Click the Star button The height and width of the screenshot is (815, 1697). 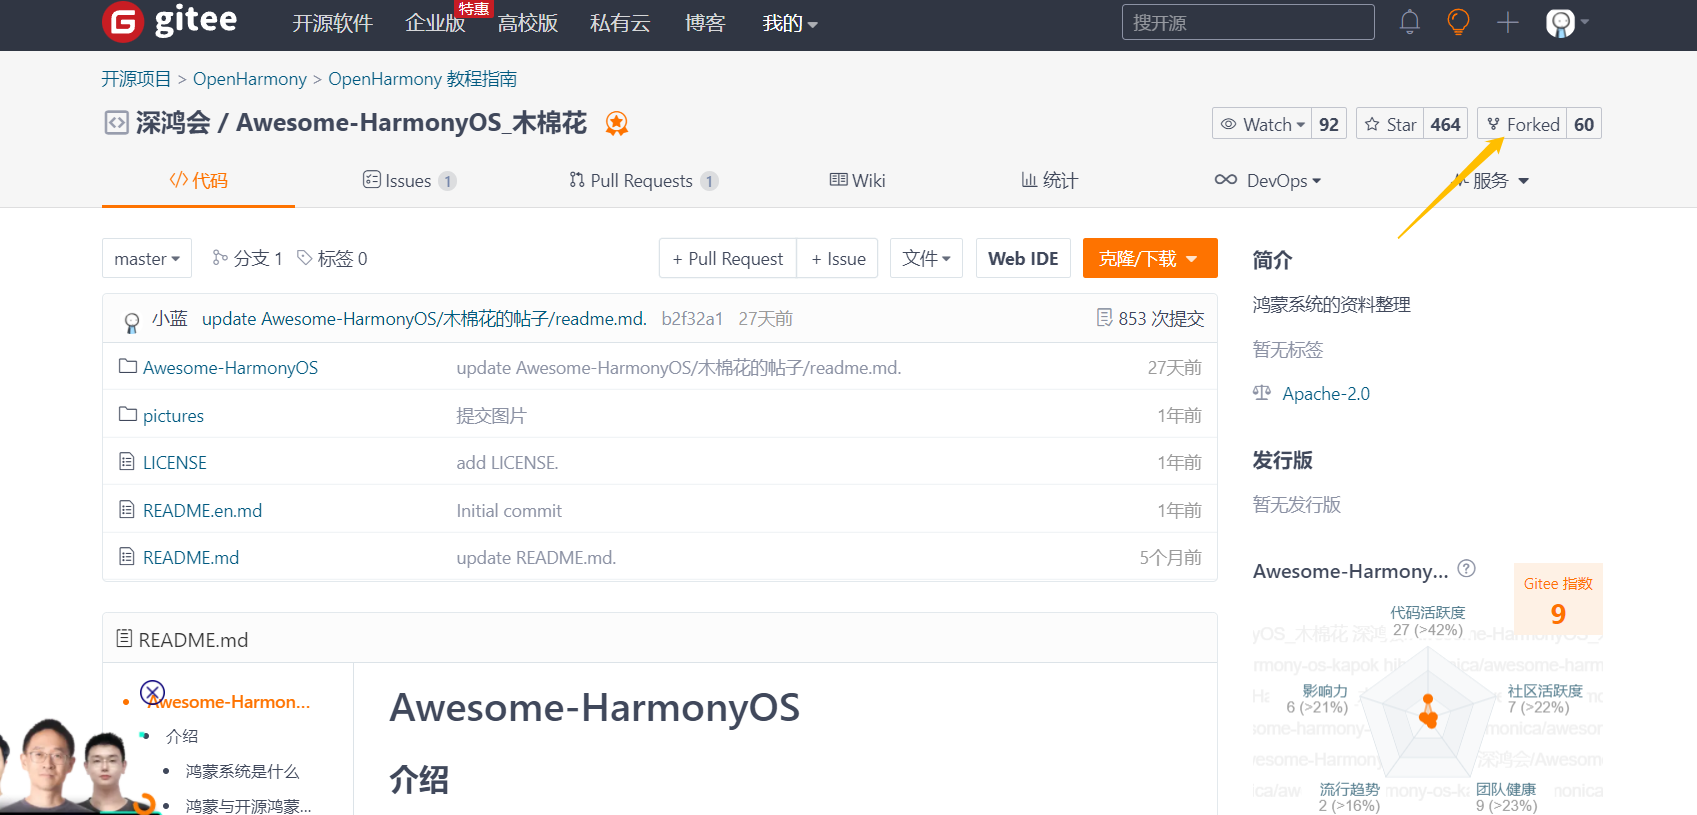pos(1391,124)
